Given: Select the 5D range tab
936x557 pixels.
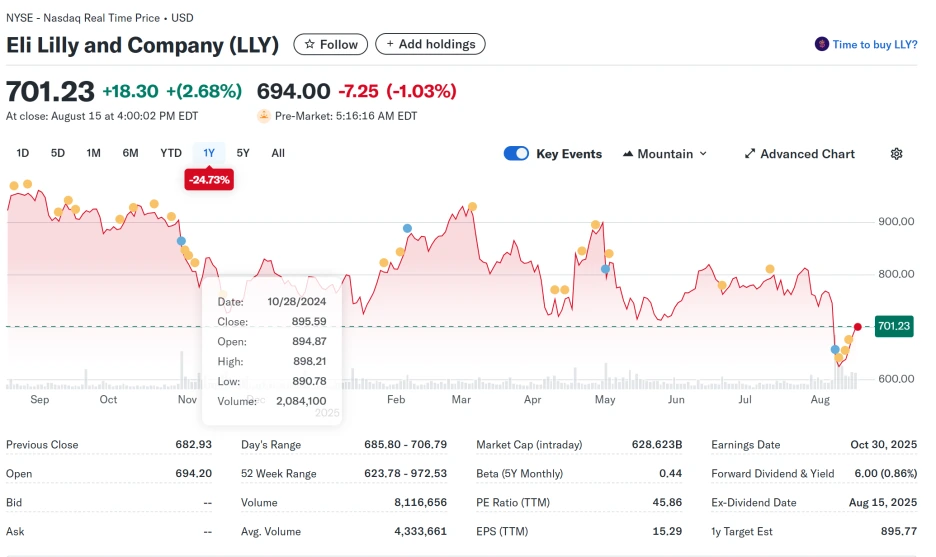Looking at the screenshot, I should click(58, 153).
